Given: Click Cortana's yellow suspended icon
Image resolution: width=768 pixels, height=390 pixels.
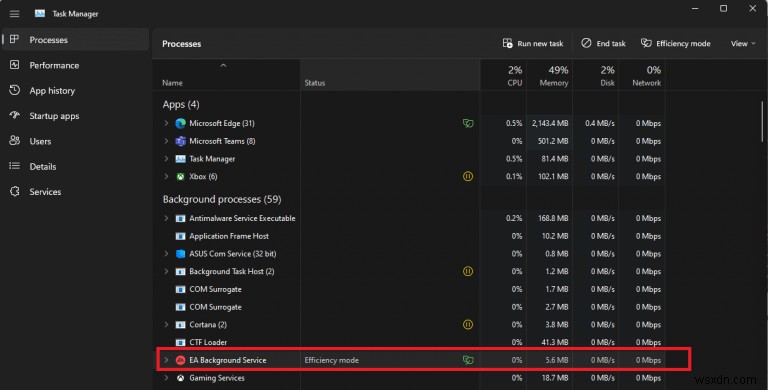Looking at the screenshot, I should [468, 324].
